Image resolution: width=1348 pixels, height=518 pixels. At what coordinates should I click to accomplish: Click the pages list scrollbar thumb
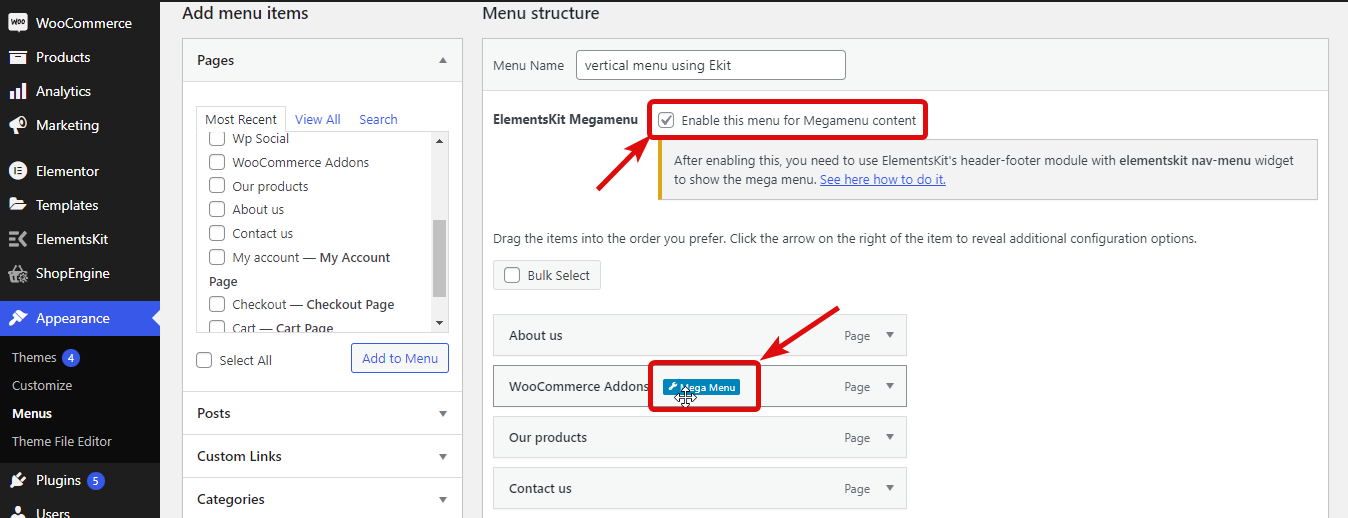(439, 259)
